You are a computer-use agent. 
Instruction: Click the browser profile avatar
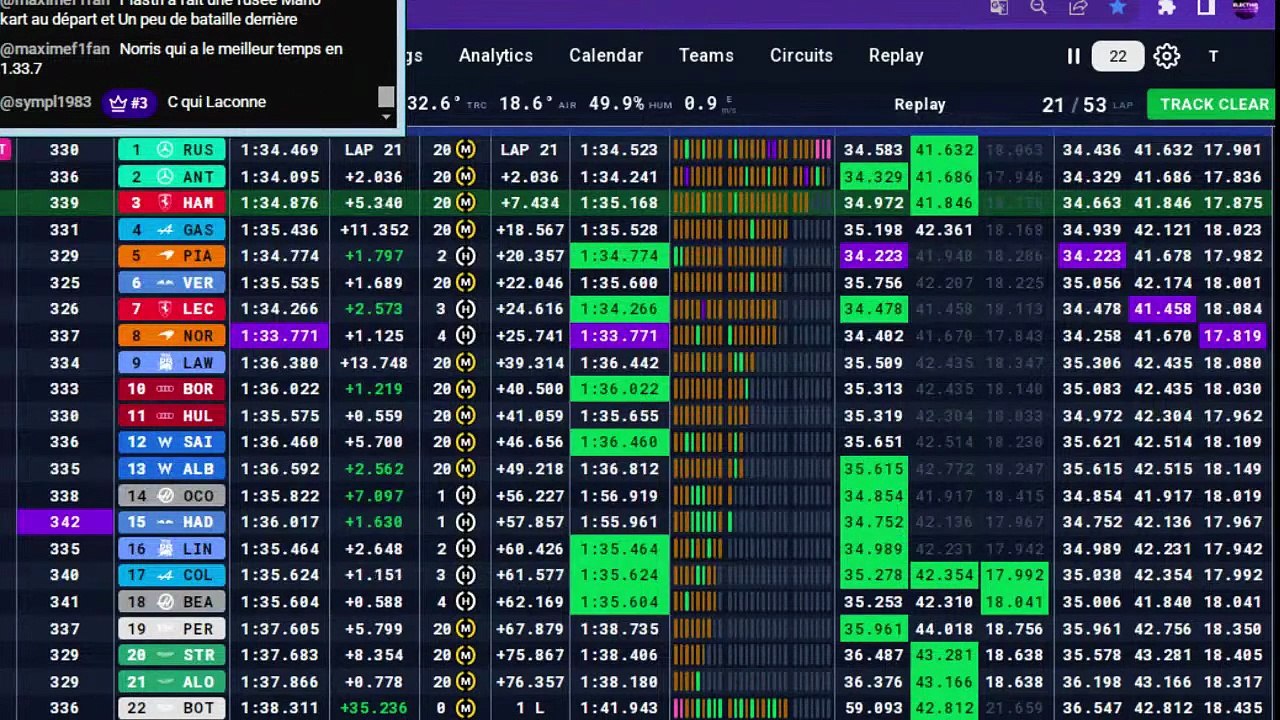1245,8
